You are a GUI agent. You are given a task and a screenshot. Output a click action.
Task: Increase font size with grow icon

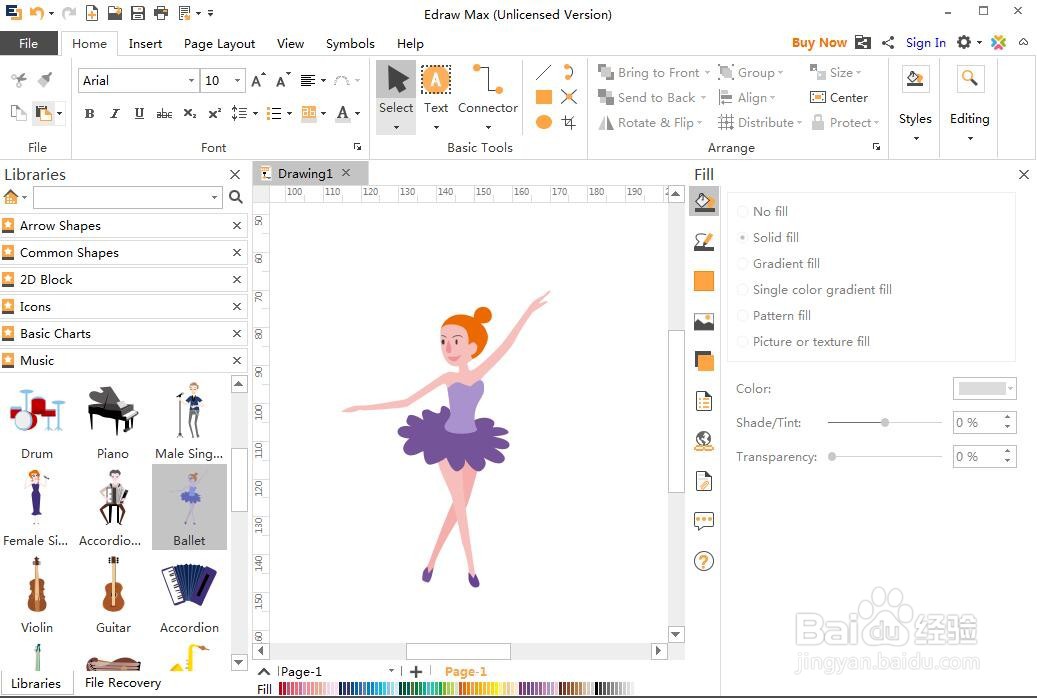(259, 80)
